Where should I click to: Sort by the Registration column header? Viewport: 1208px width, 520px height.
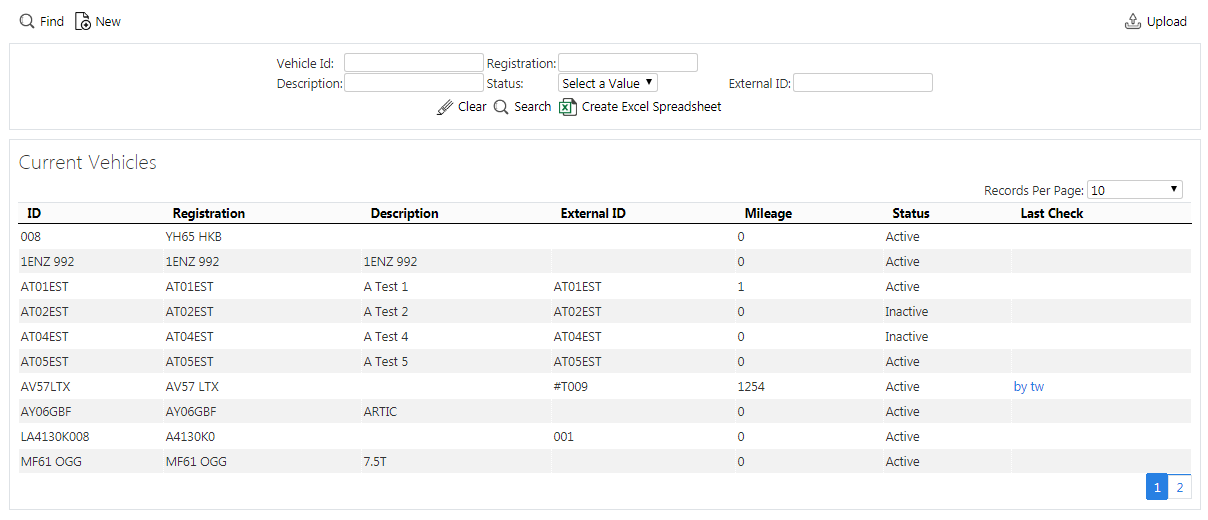point(209,213)
